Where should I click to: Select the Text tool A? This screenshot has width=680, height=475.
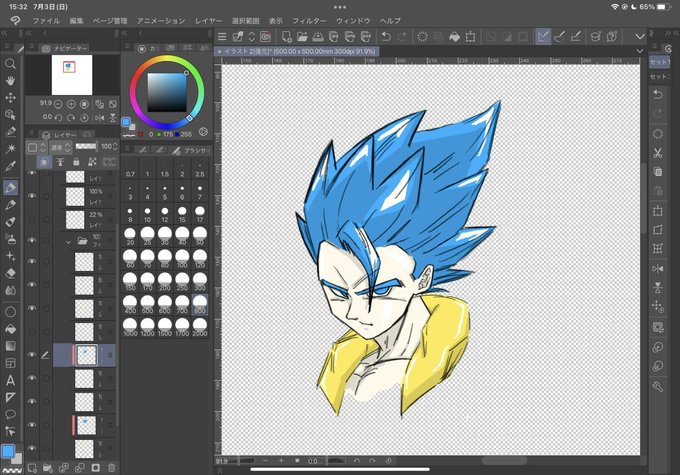[10, 380]
